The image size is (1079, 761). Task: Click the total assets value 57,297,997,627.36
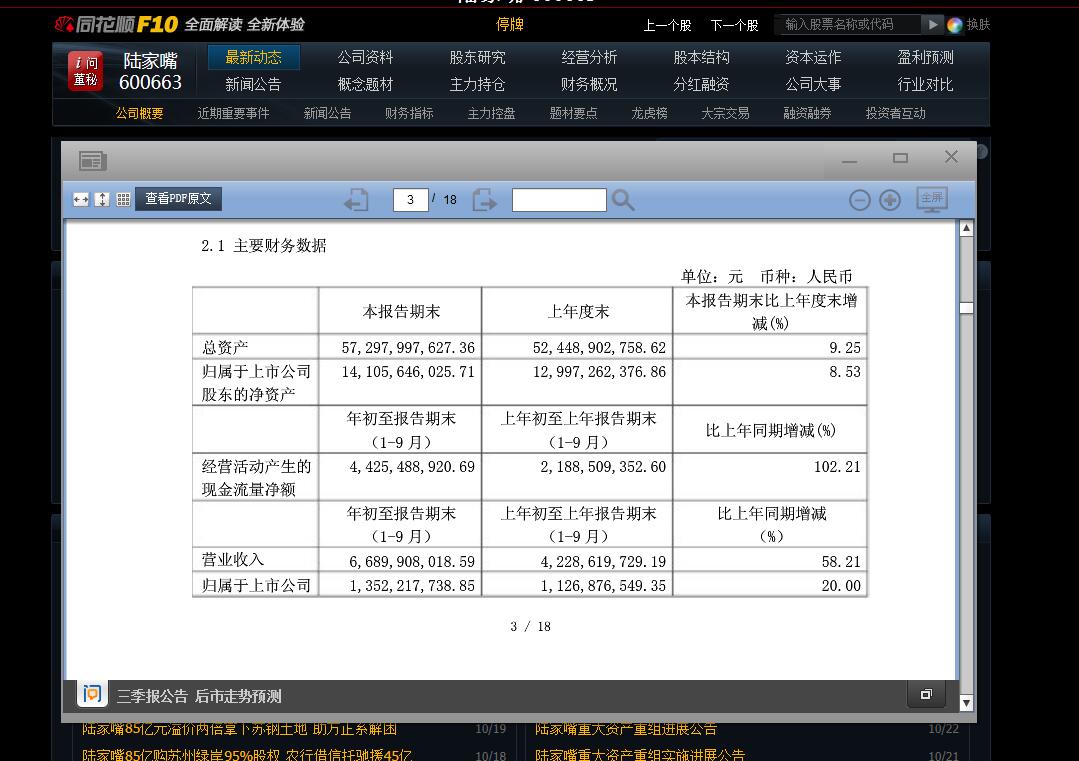point(408,348)
